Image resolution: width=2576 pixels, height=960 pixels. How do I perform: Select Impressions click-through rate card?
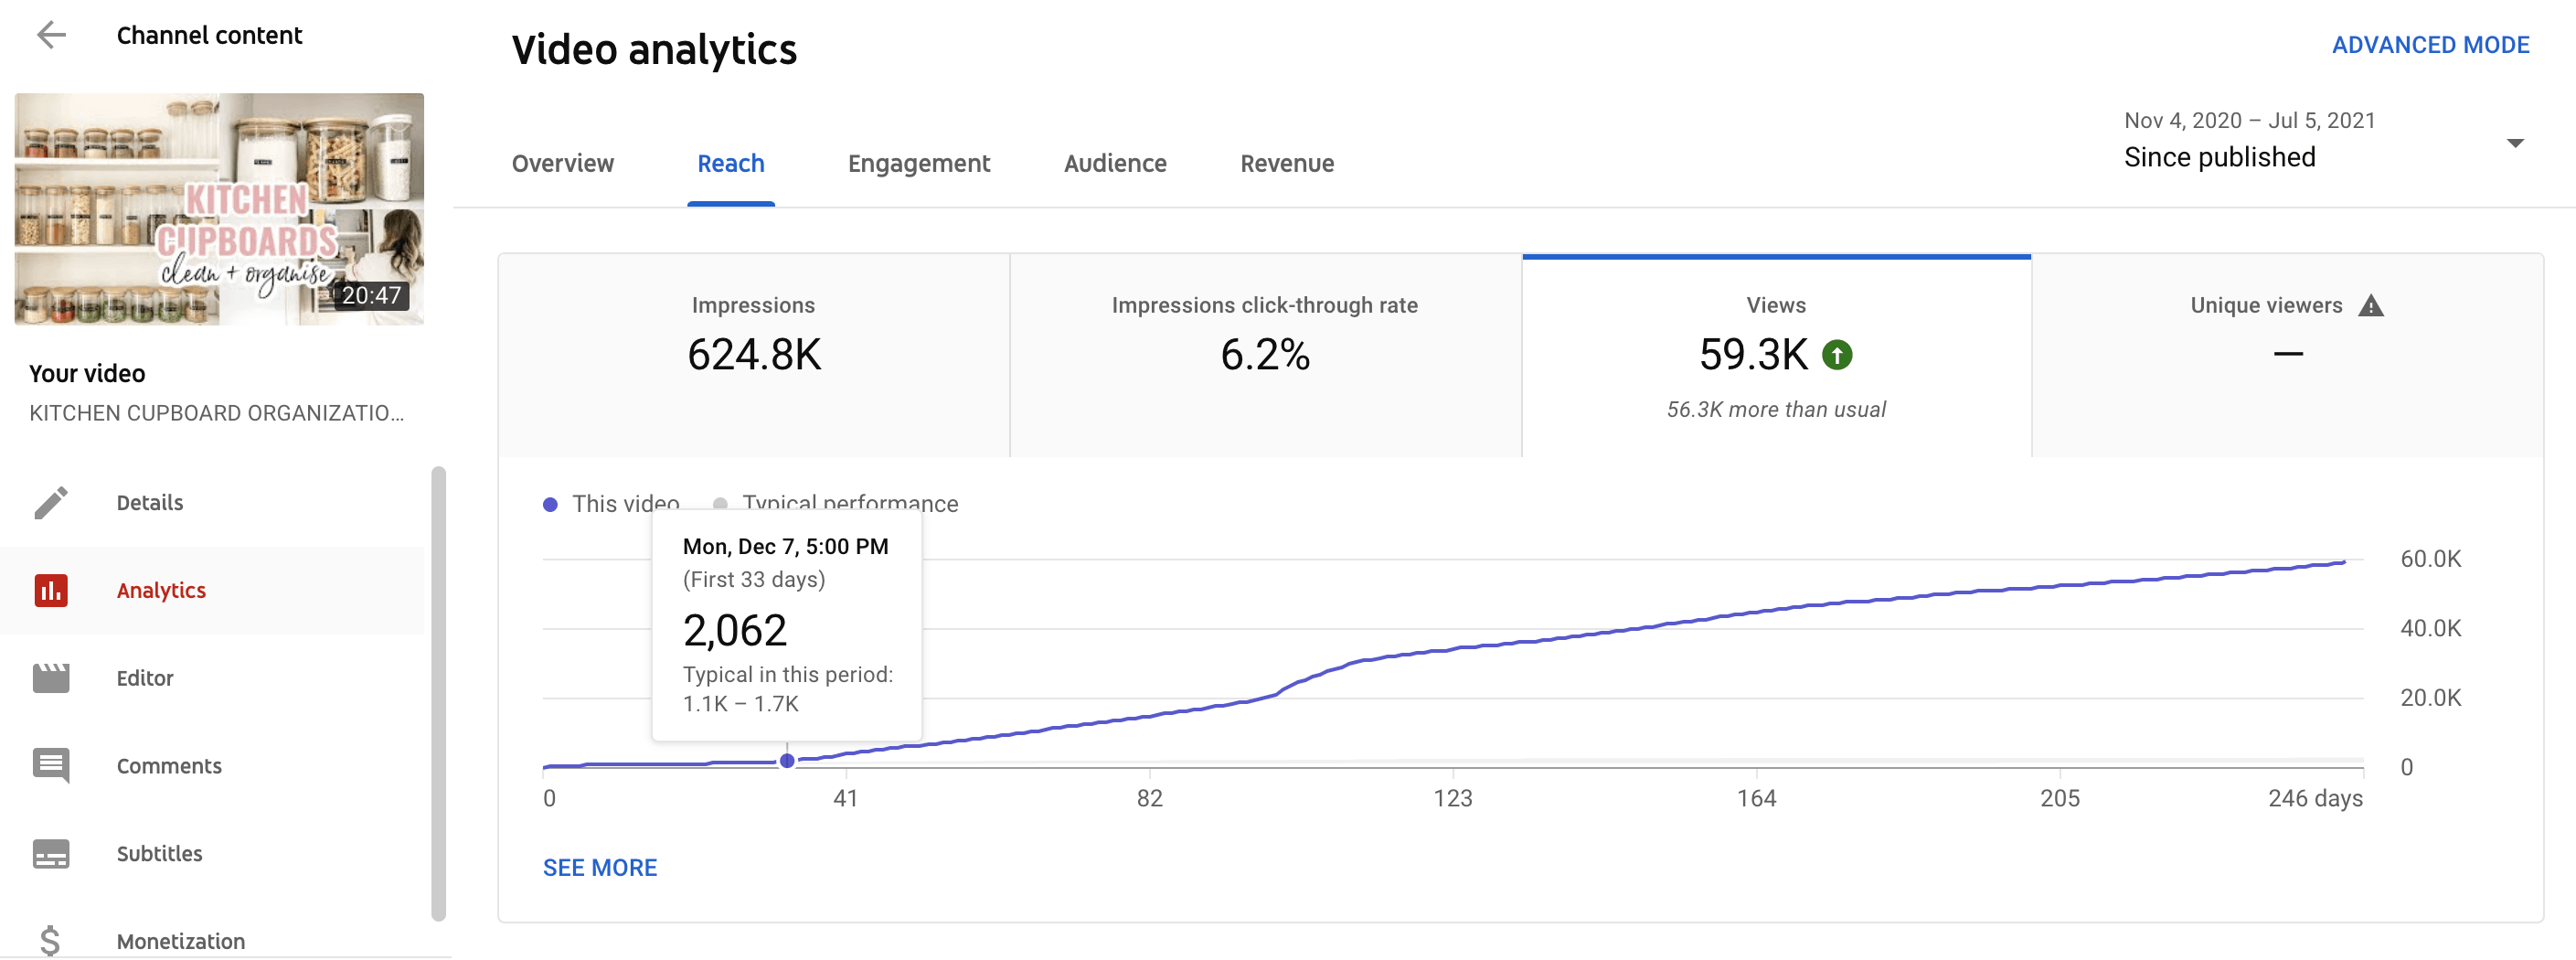click(x=1265, y=356)
